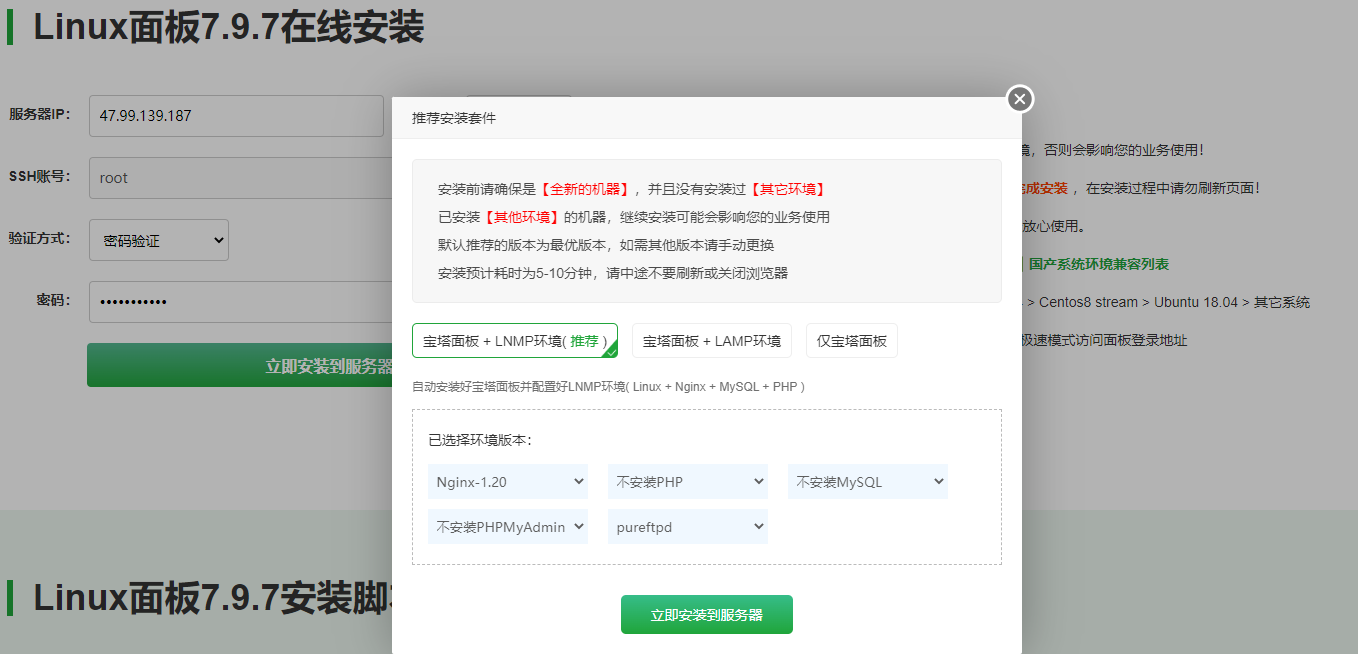The height and width of the screenshot is (654, 1358).
Task: Open the 不安装MySQL dropdown
Action: 867,481
